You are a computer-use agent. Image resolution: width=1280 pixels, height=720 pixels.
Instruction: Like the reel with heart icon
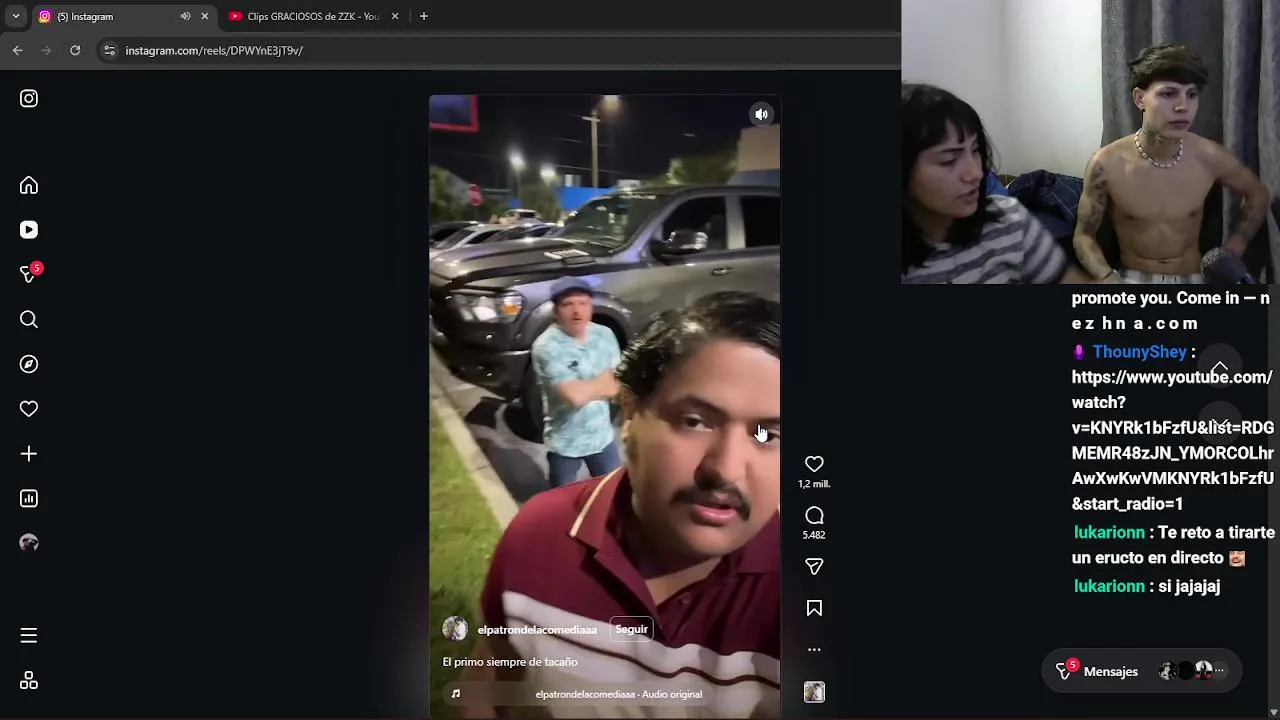tap(814, 464)
